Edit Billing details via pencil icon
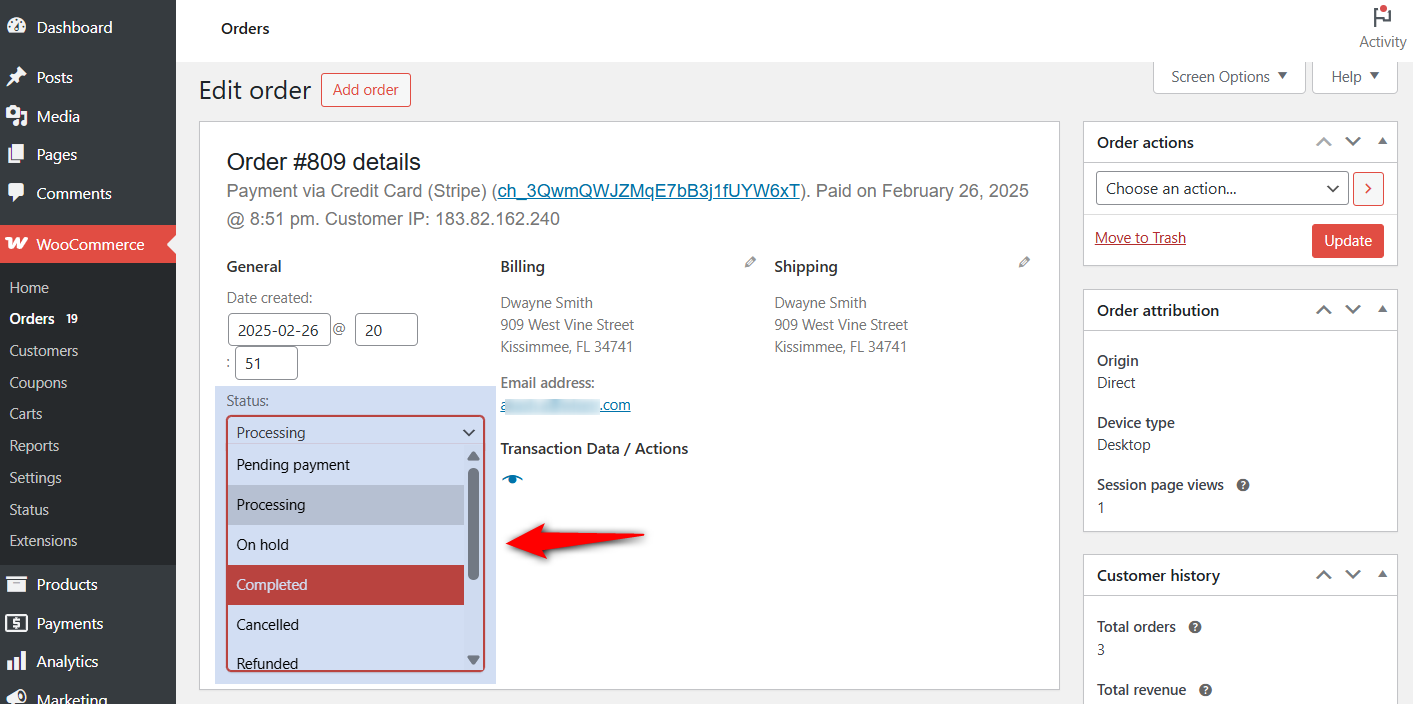 [749, 261]
